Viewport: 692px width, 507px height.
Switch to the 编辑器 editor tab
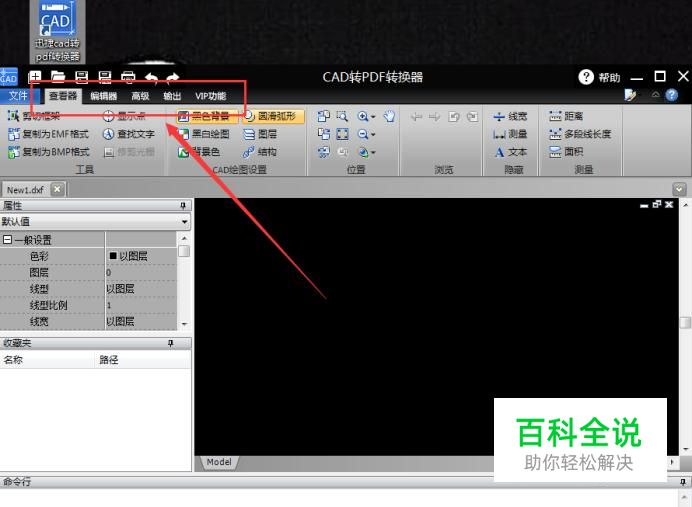pos(103,96)
